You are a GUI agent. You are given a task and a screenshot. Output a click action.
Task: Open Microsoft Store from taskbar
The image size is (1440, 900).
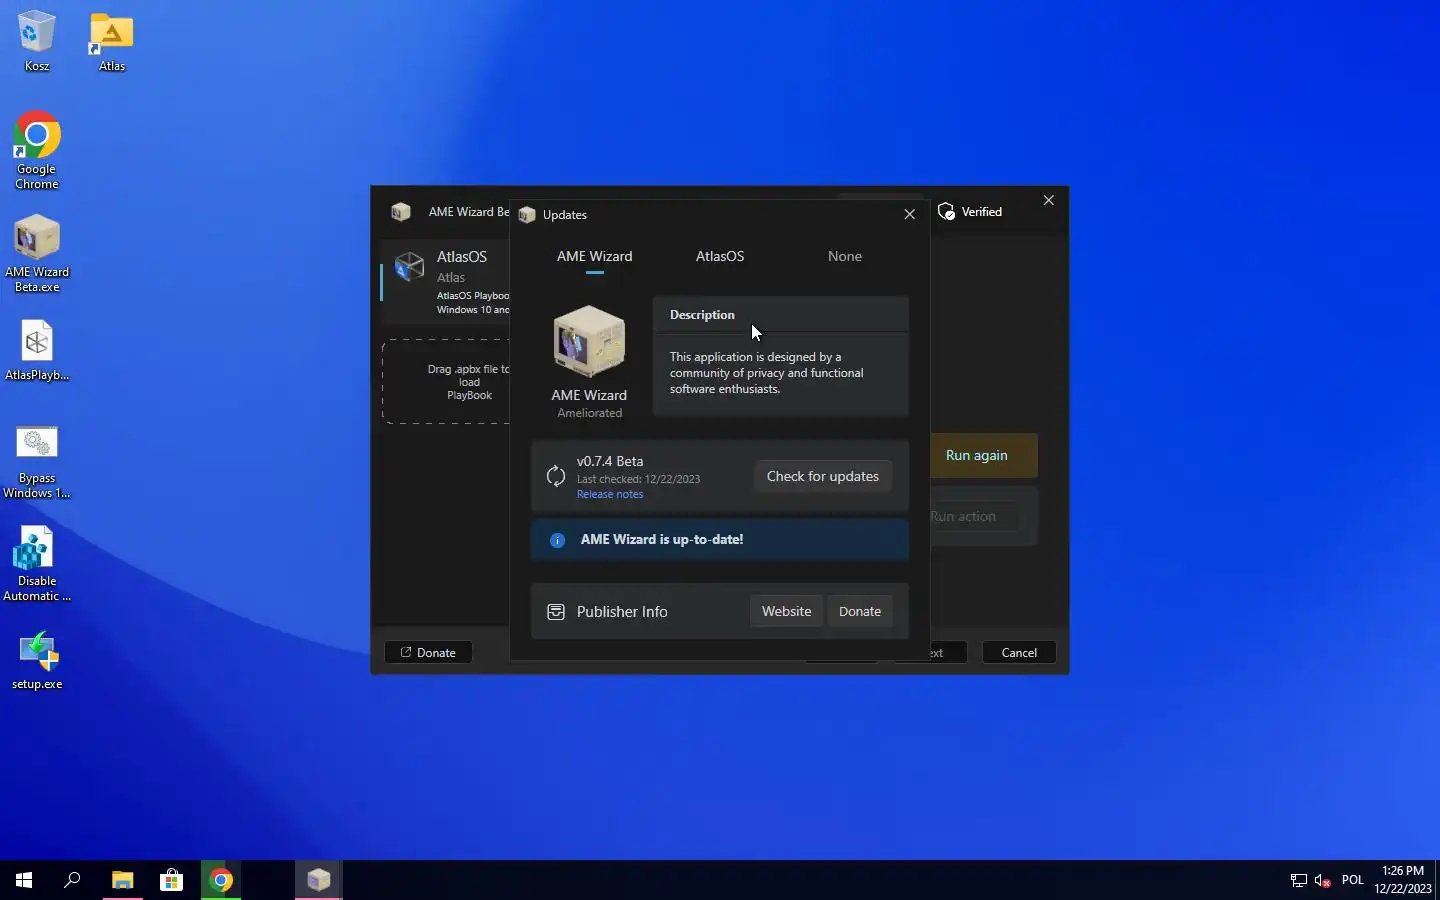click(171, 880)
